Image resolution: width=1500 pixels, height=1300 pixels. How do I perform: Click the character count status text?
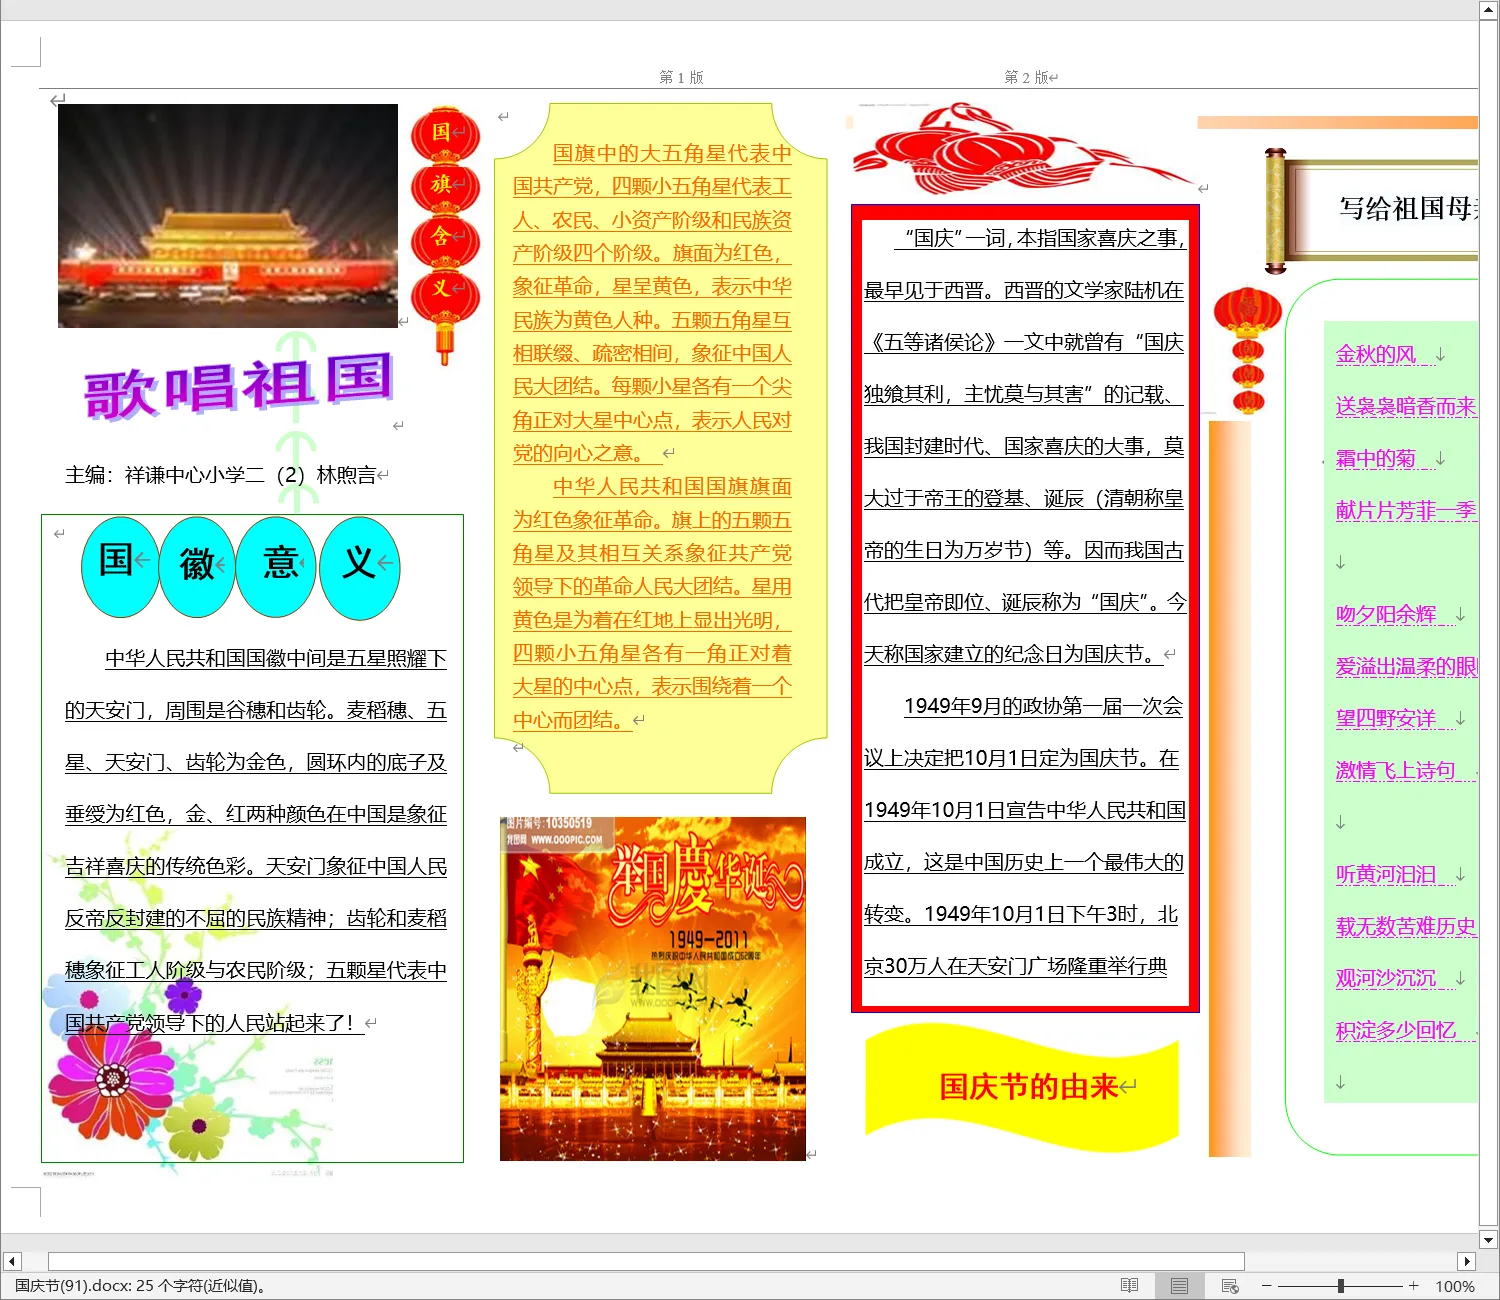tap(140, 1286)
